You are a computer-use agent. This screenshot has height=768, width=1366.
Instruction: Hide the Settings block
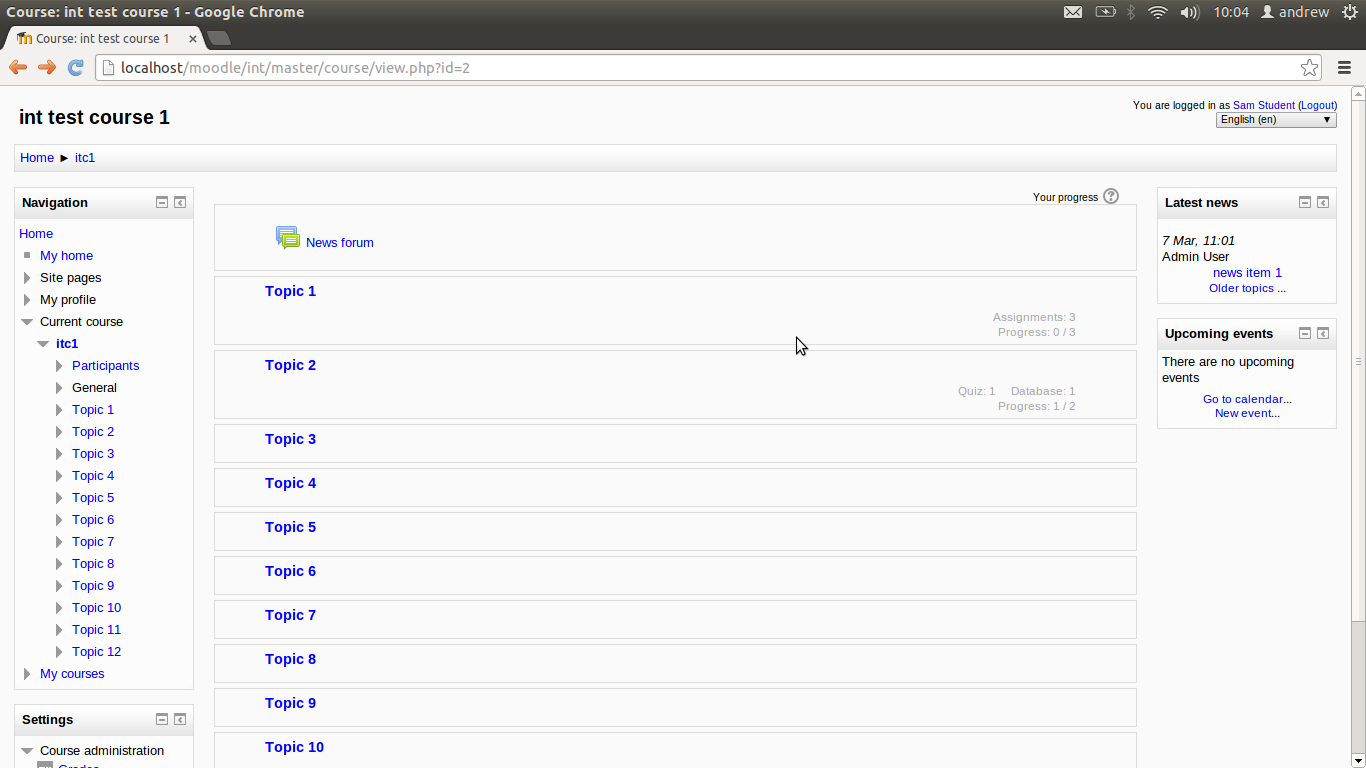coord(162,719)
